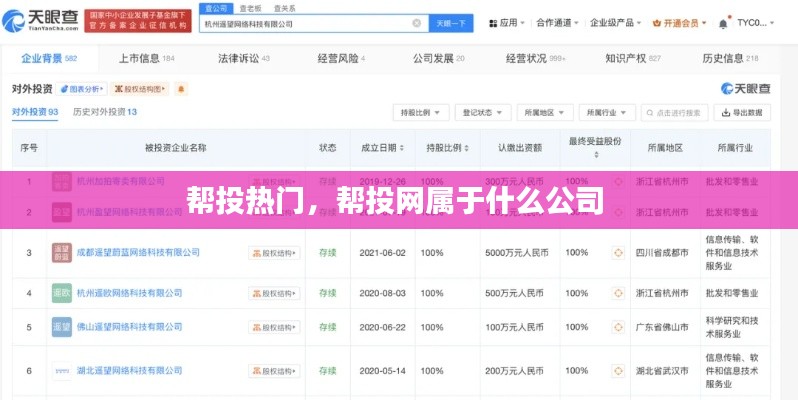Click the orange bell icon beside 股权结构图

tap(181, 89)
